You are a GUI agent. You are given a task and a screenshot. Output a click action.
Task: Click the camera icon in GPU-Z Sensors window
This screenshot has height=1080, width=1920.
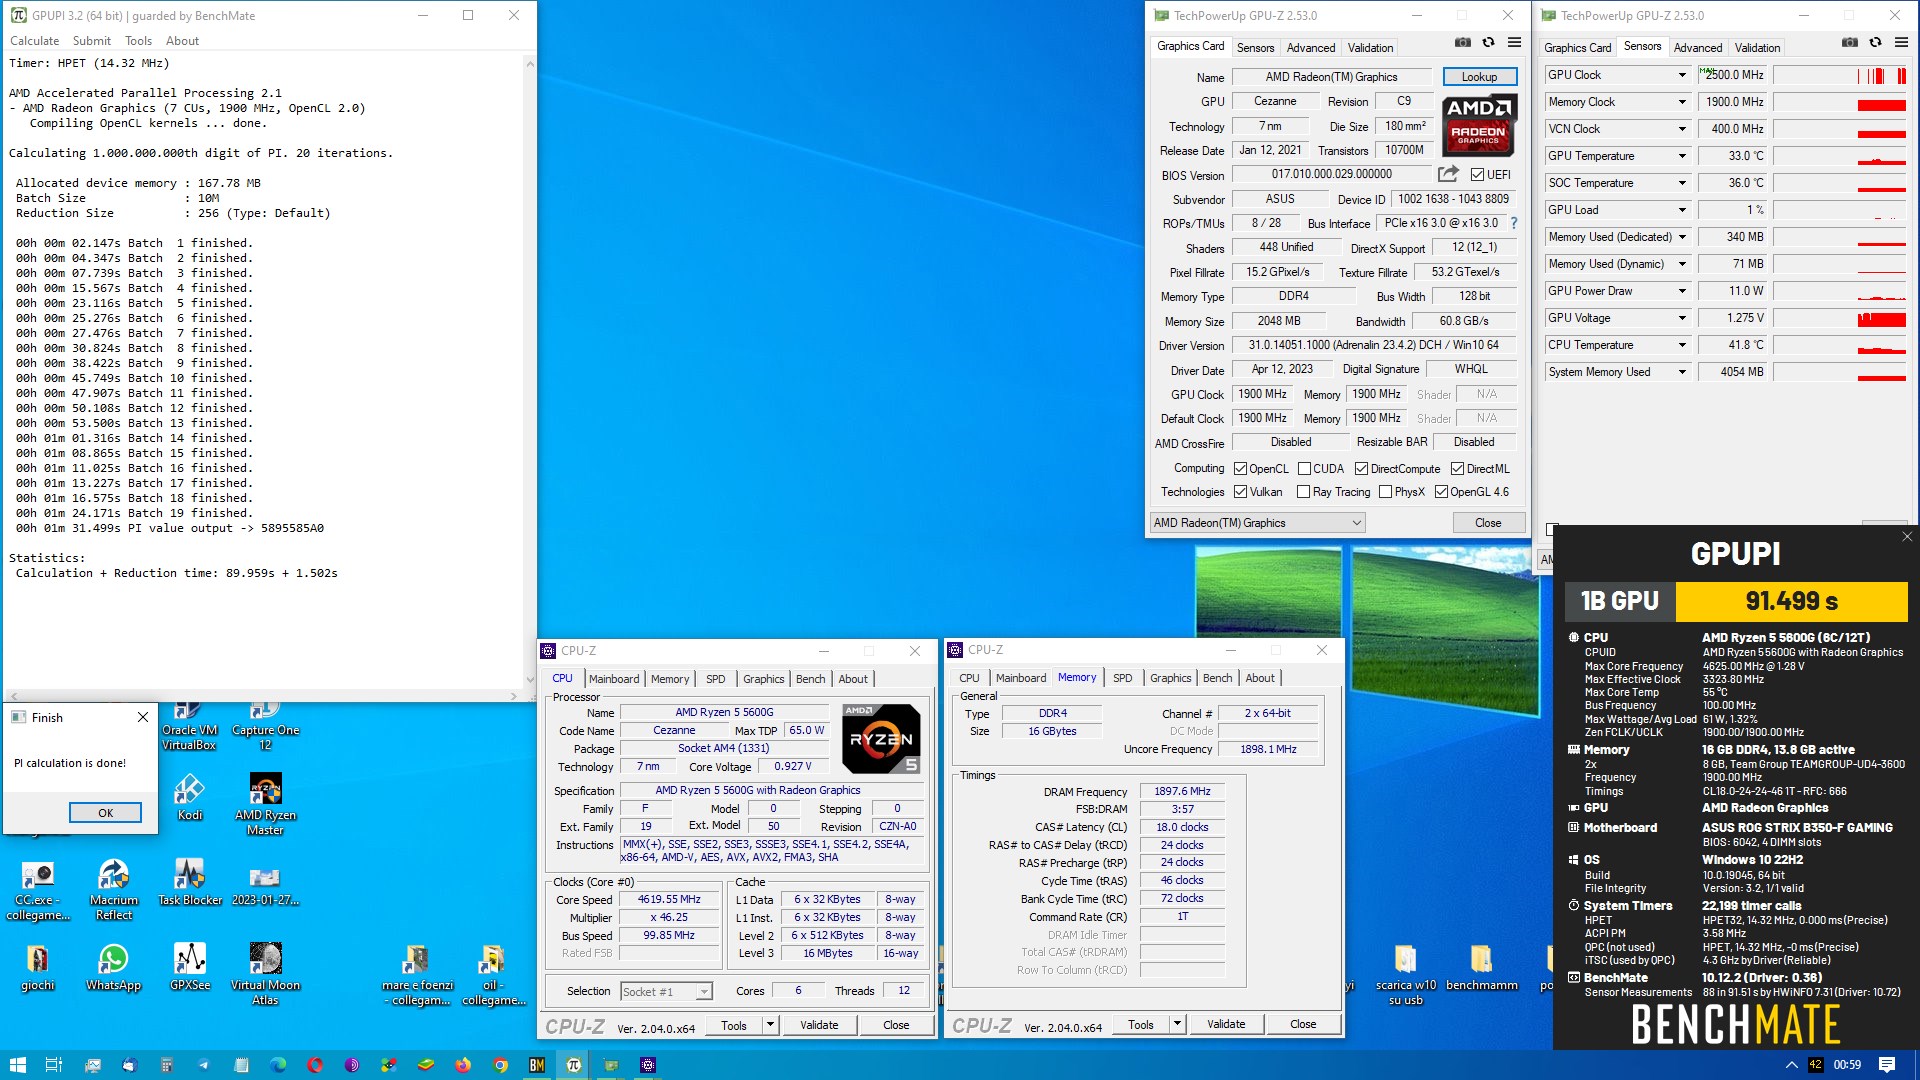point(1850,42)
